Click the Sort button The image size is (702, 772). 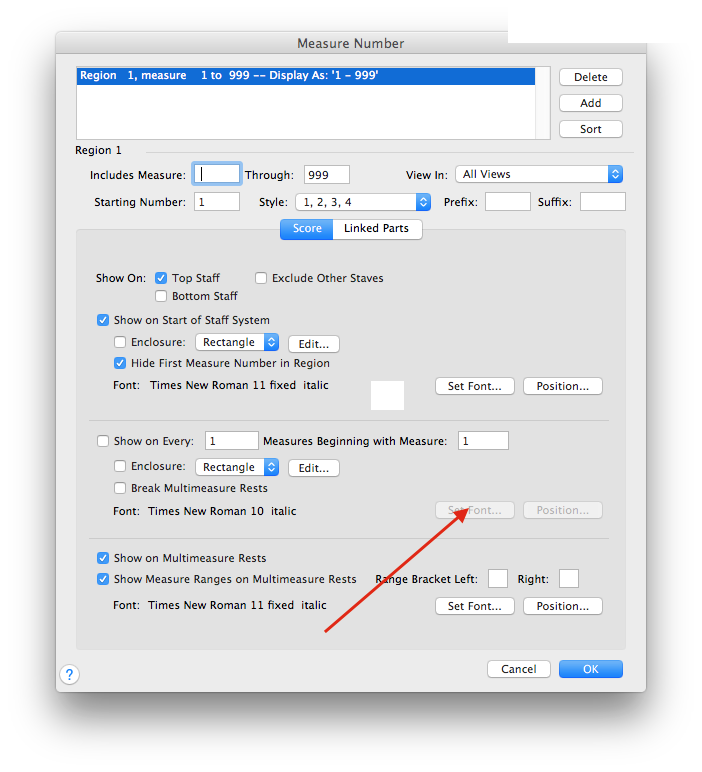point(590,129)
